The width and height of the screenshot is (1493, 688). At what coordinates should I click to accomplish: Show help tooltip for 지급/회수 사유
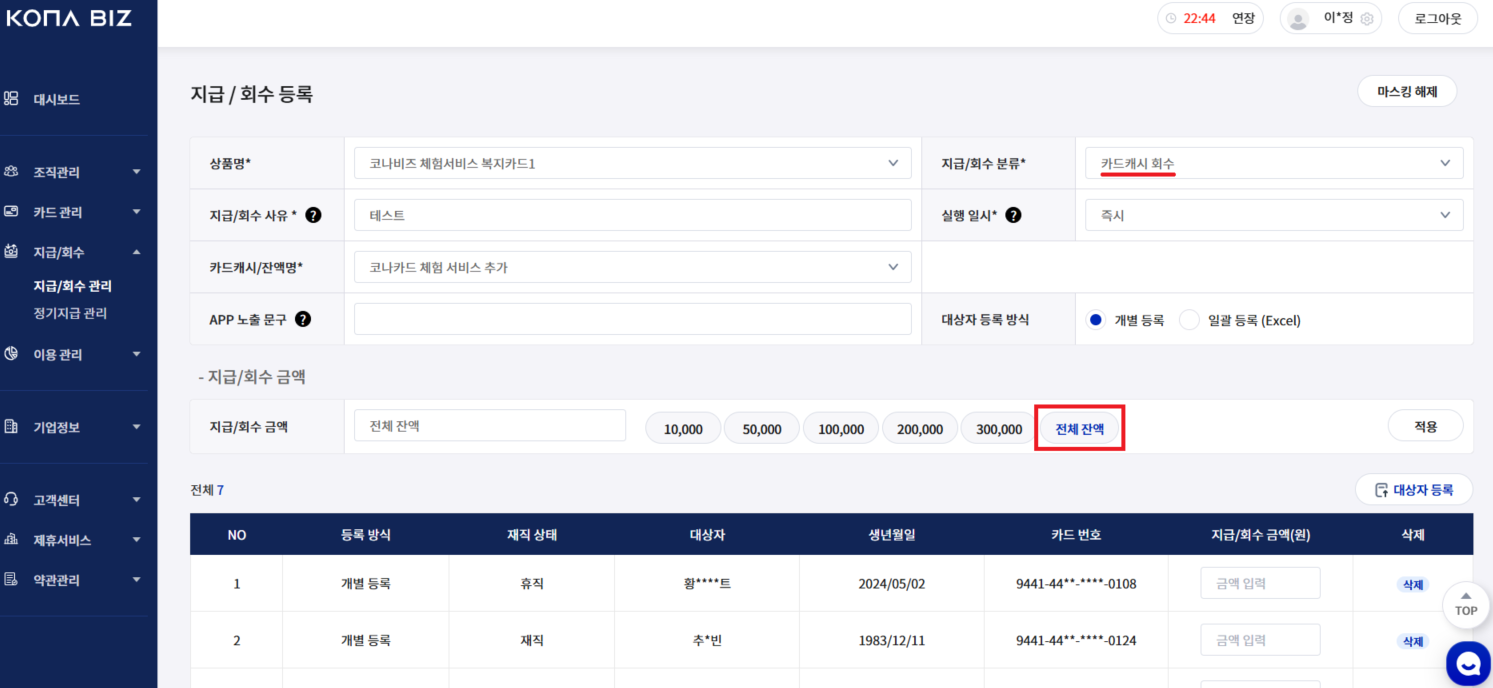[x=313, y=215]
